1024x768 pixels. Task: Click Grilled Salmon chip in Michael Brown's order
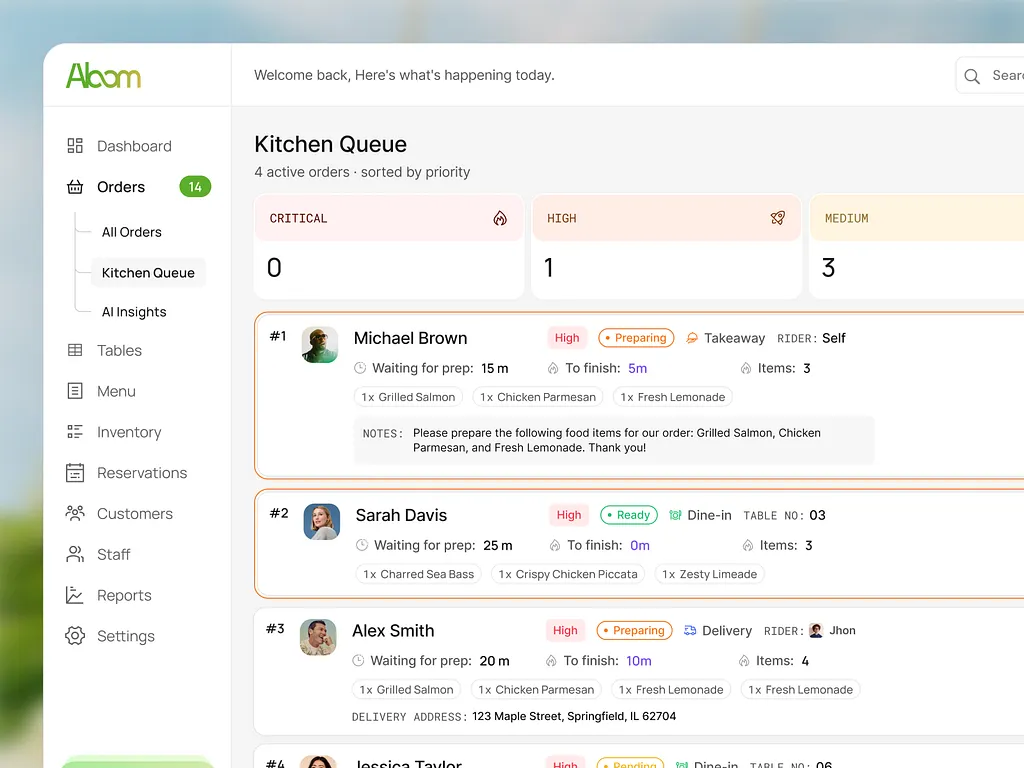[x=408, y=397]
